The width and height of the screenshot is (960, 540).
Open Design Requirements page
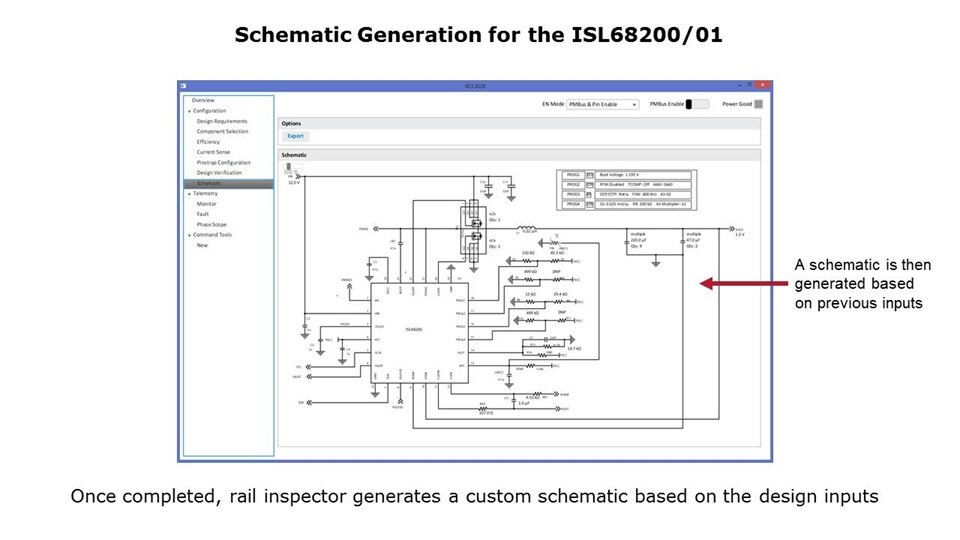[222, 121]
